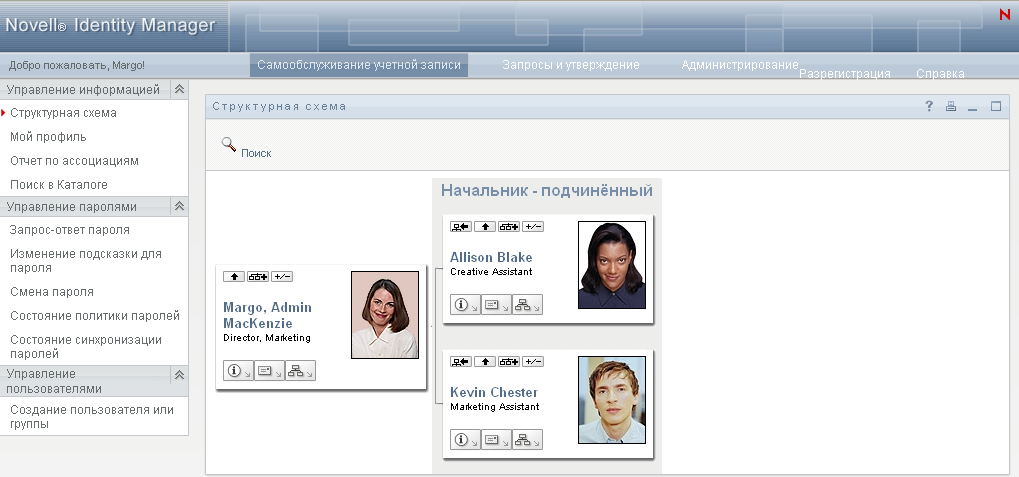
Task: Click Margo's send mail card icon
Action: pos(269,370)
